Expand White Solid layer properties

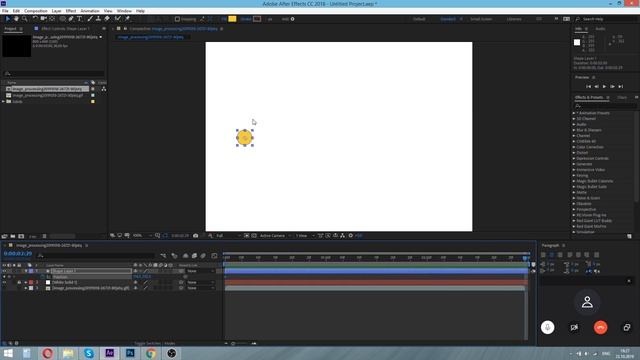pos(26,282)
